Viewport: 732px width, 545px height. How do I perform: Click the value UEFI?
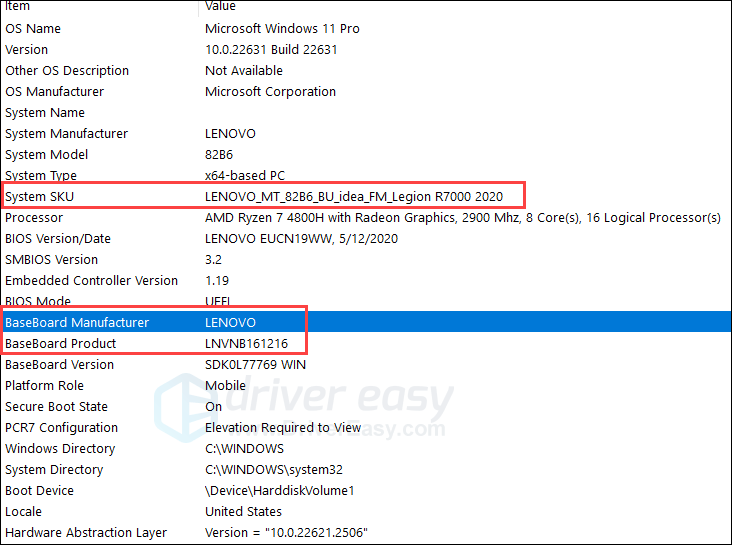[x=218, y=301]
